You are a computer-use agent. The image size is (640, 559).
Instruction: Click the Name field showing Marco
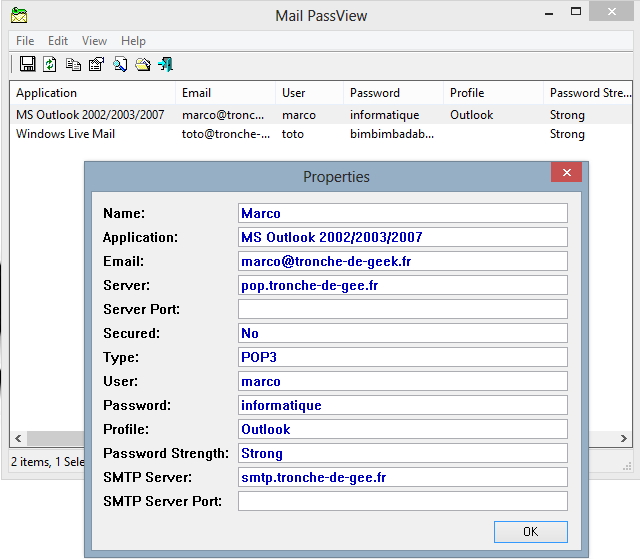[403, 213]
